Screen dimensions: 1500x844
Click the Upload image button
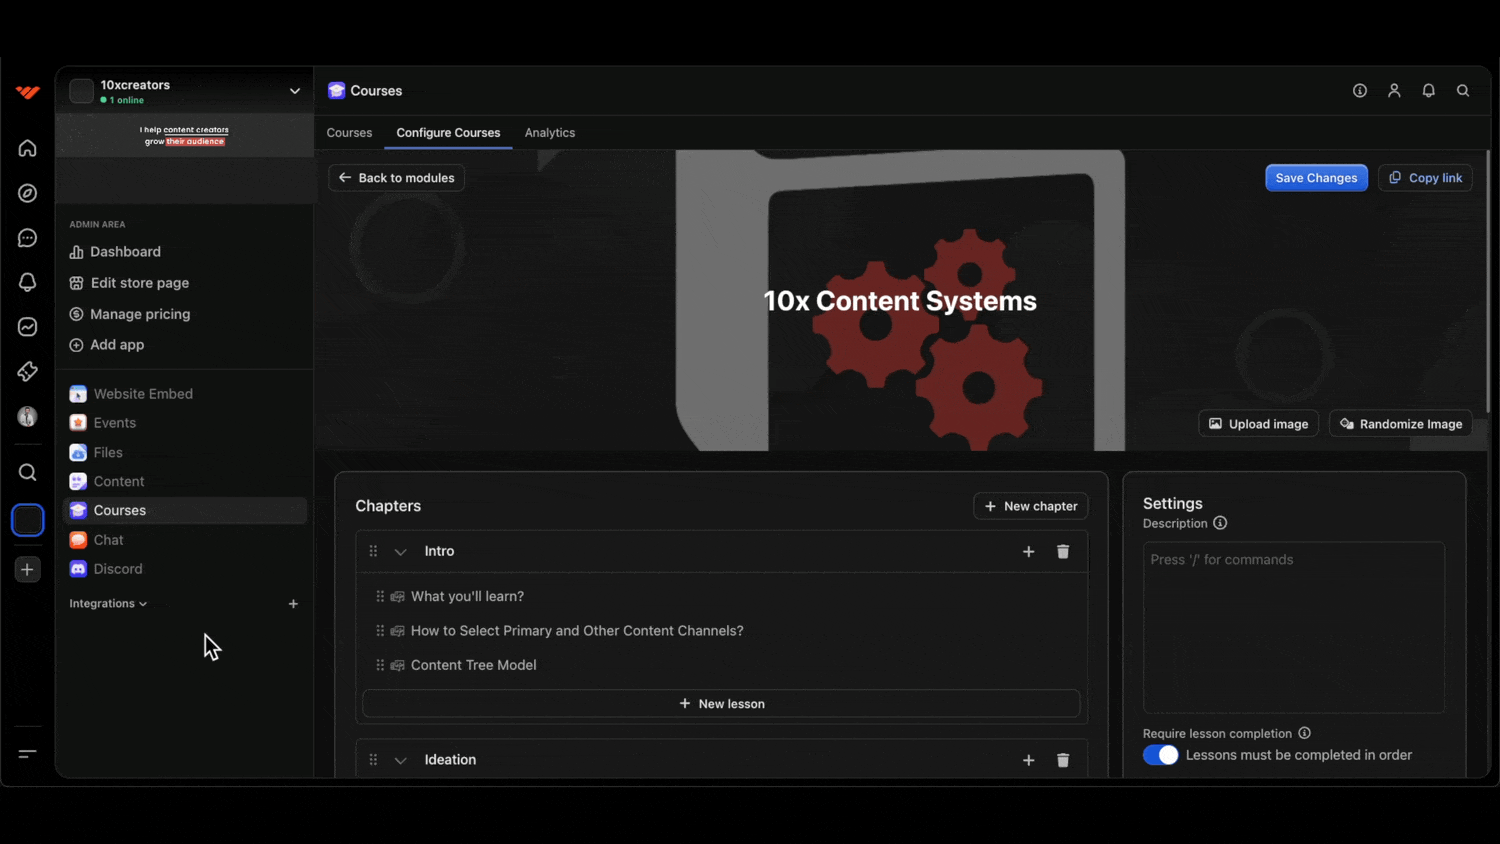click(x=1258, y=424)
